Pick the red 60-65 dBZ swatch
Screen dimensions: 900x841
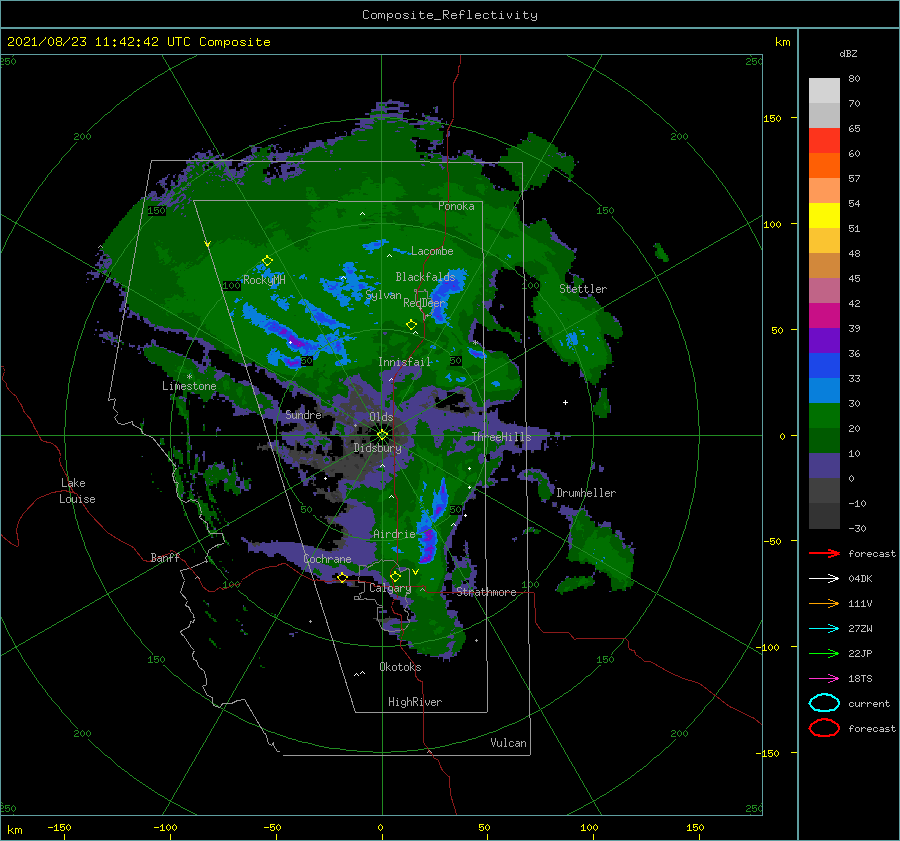(824, 141)
